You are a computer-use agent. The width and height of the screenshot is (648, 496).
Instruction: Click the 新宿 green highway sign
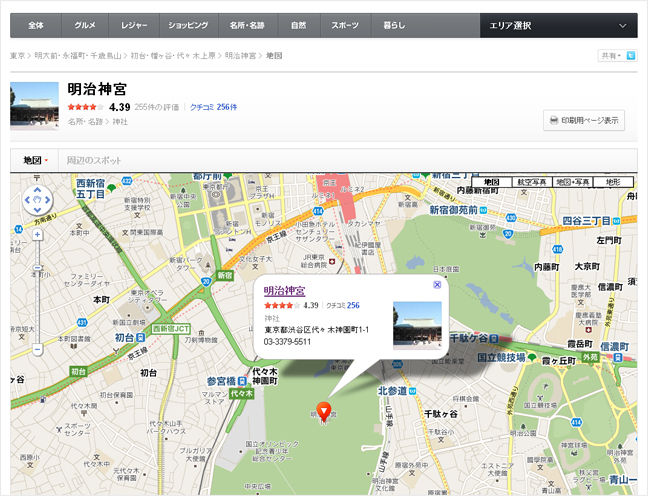click(x=224, y=275)
